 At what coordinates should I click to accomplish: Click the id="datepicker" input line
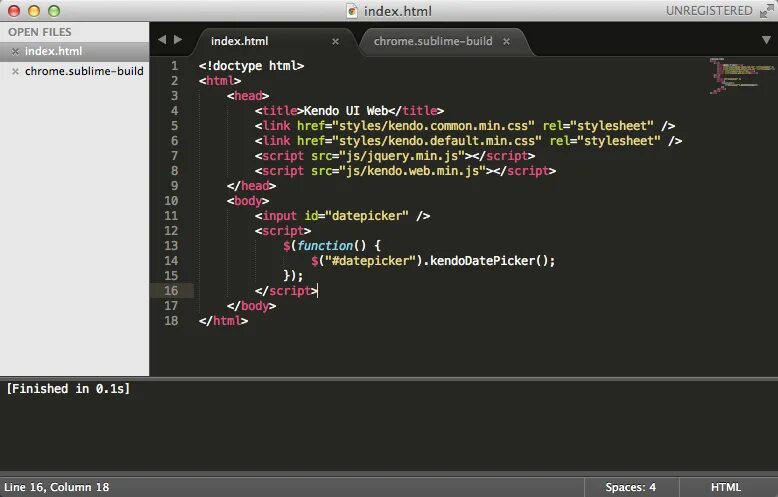pos(342,216)
